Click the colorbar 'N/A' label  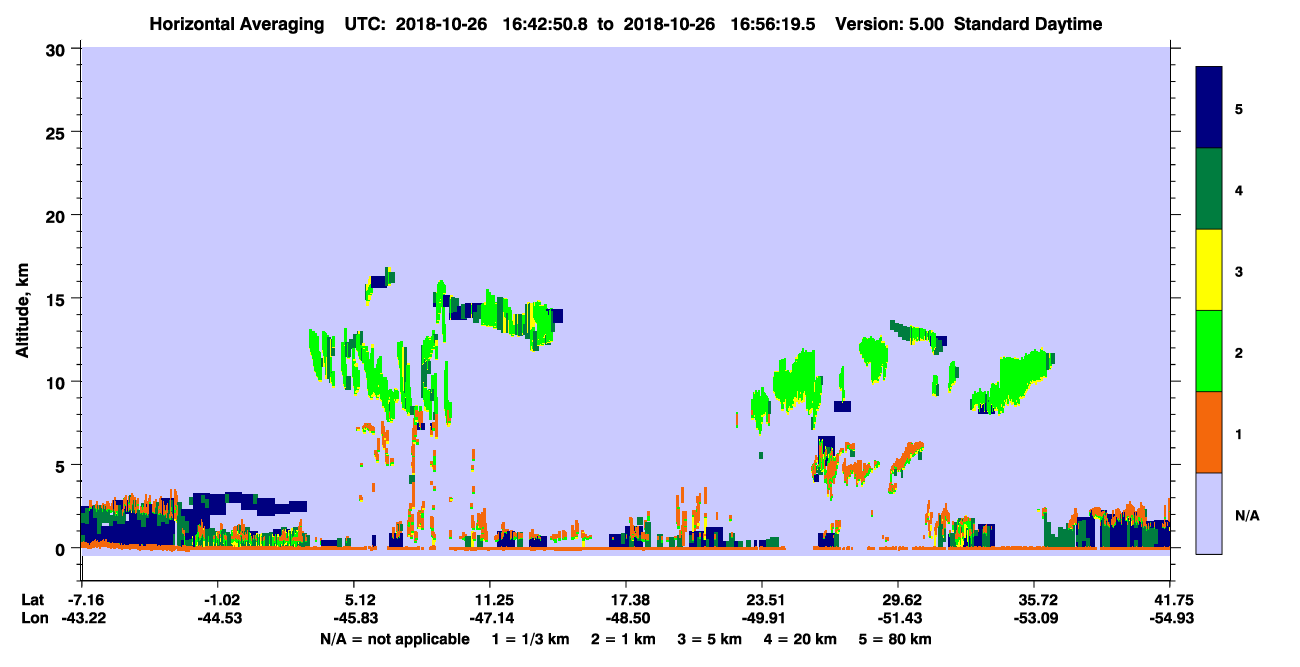pyautogui.click(x=1247, y=515)
